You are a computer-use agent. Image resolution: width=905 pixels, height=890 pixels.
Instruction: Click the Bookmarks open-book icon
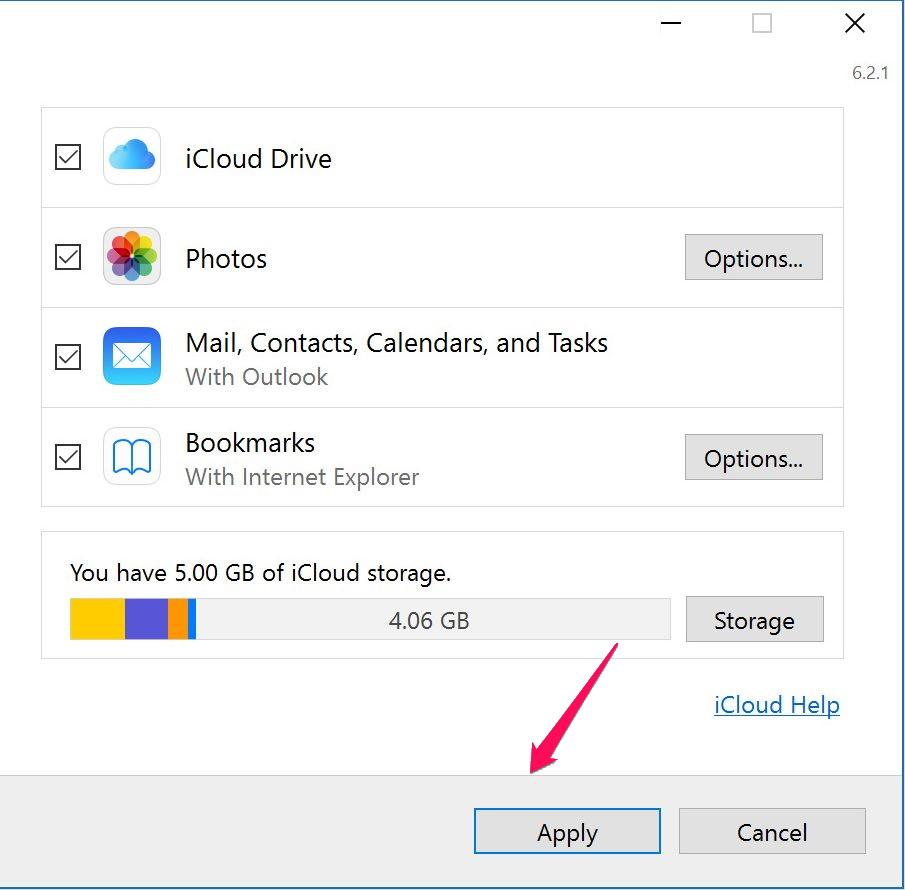[132, 456]
